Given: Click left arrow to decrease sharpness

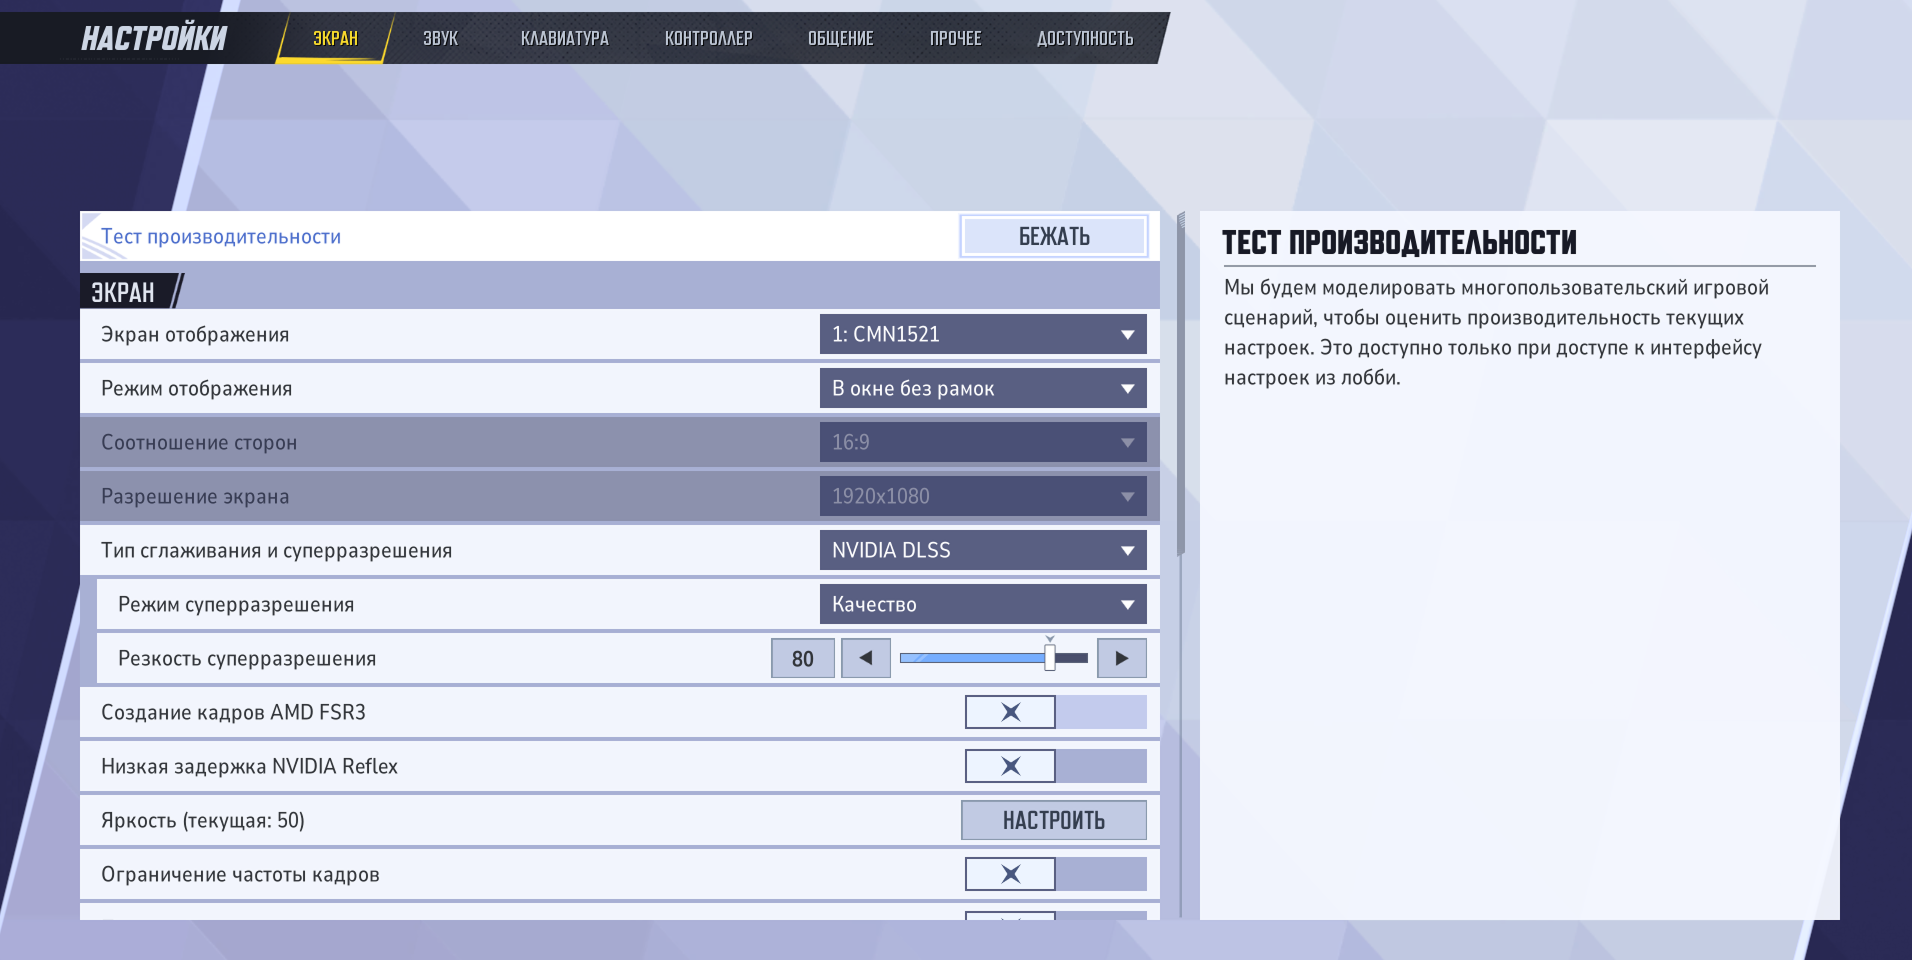Looking at the screenshot, I should 866,658.
